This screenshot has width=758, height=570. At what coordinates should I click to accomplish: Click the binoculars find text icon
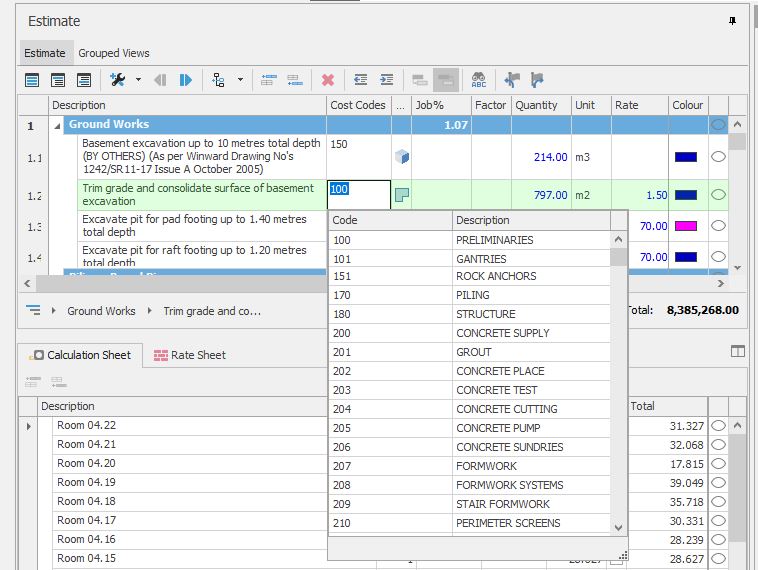pos(479,80)
